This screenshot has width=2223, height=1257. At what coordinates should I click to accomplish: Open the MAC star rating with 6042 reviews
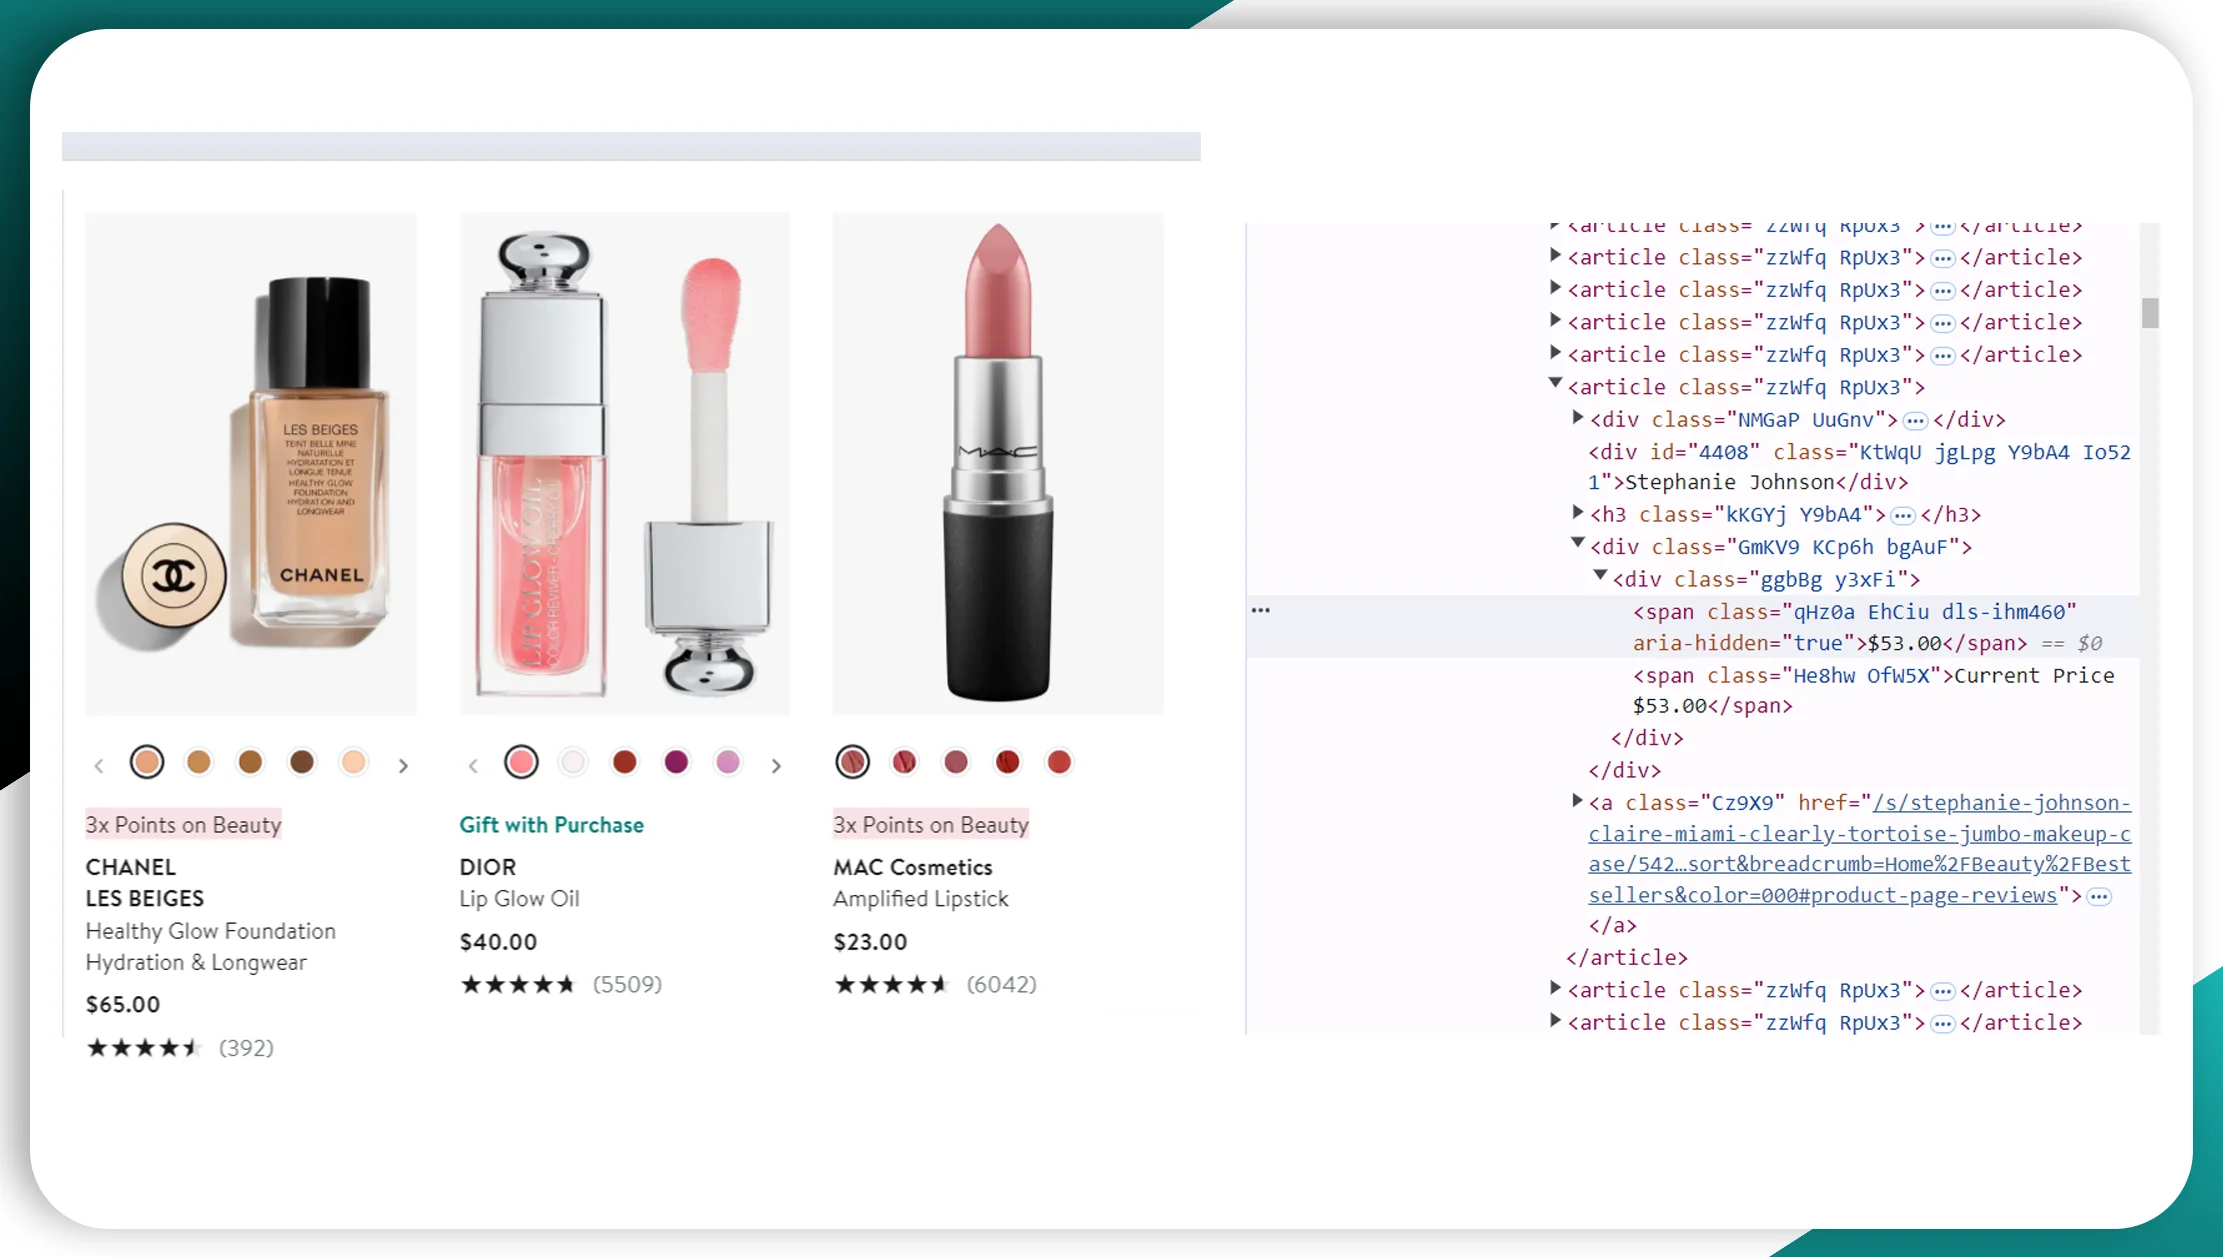[935, 984]
